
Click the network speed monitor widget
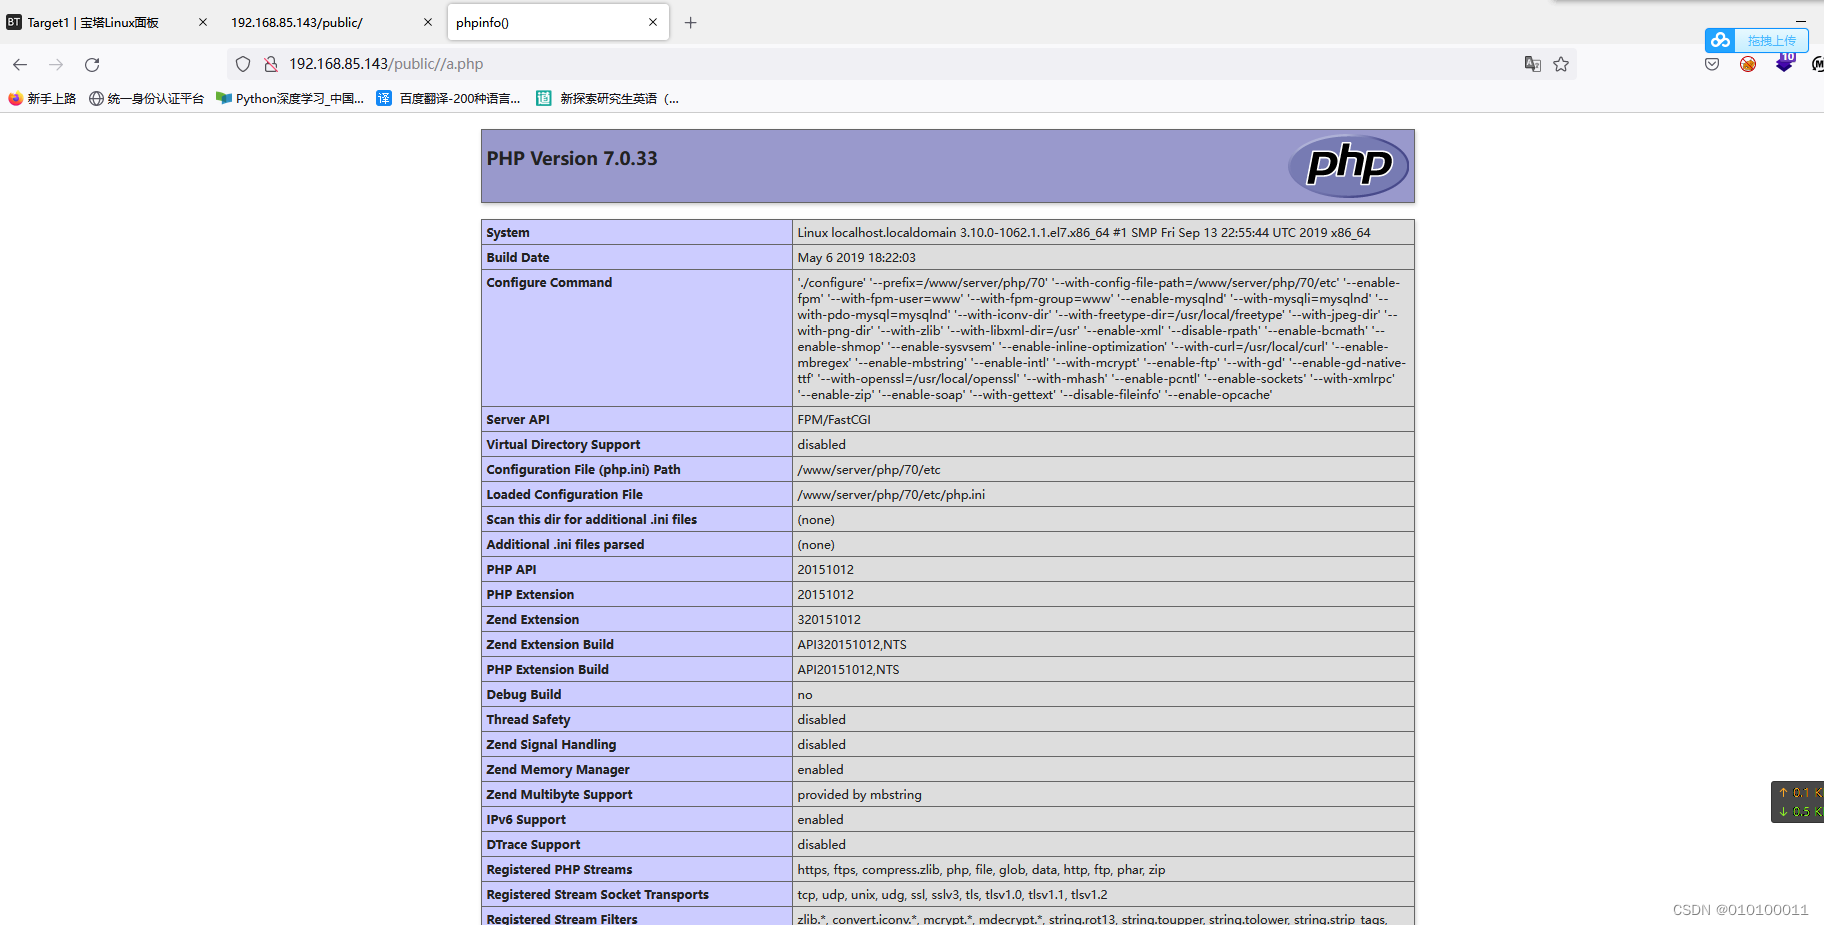1798,802
